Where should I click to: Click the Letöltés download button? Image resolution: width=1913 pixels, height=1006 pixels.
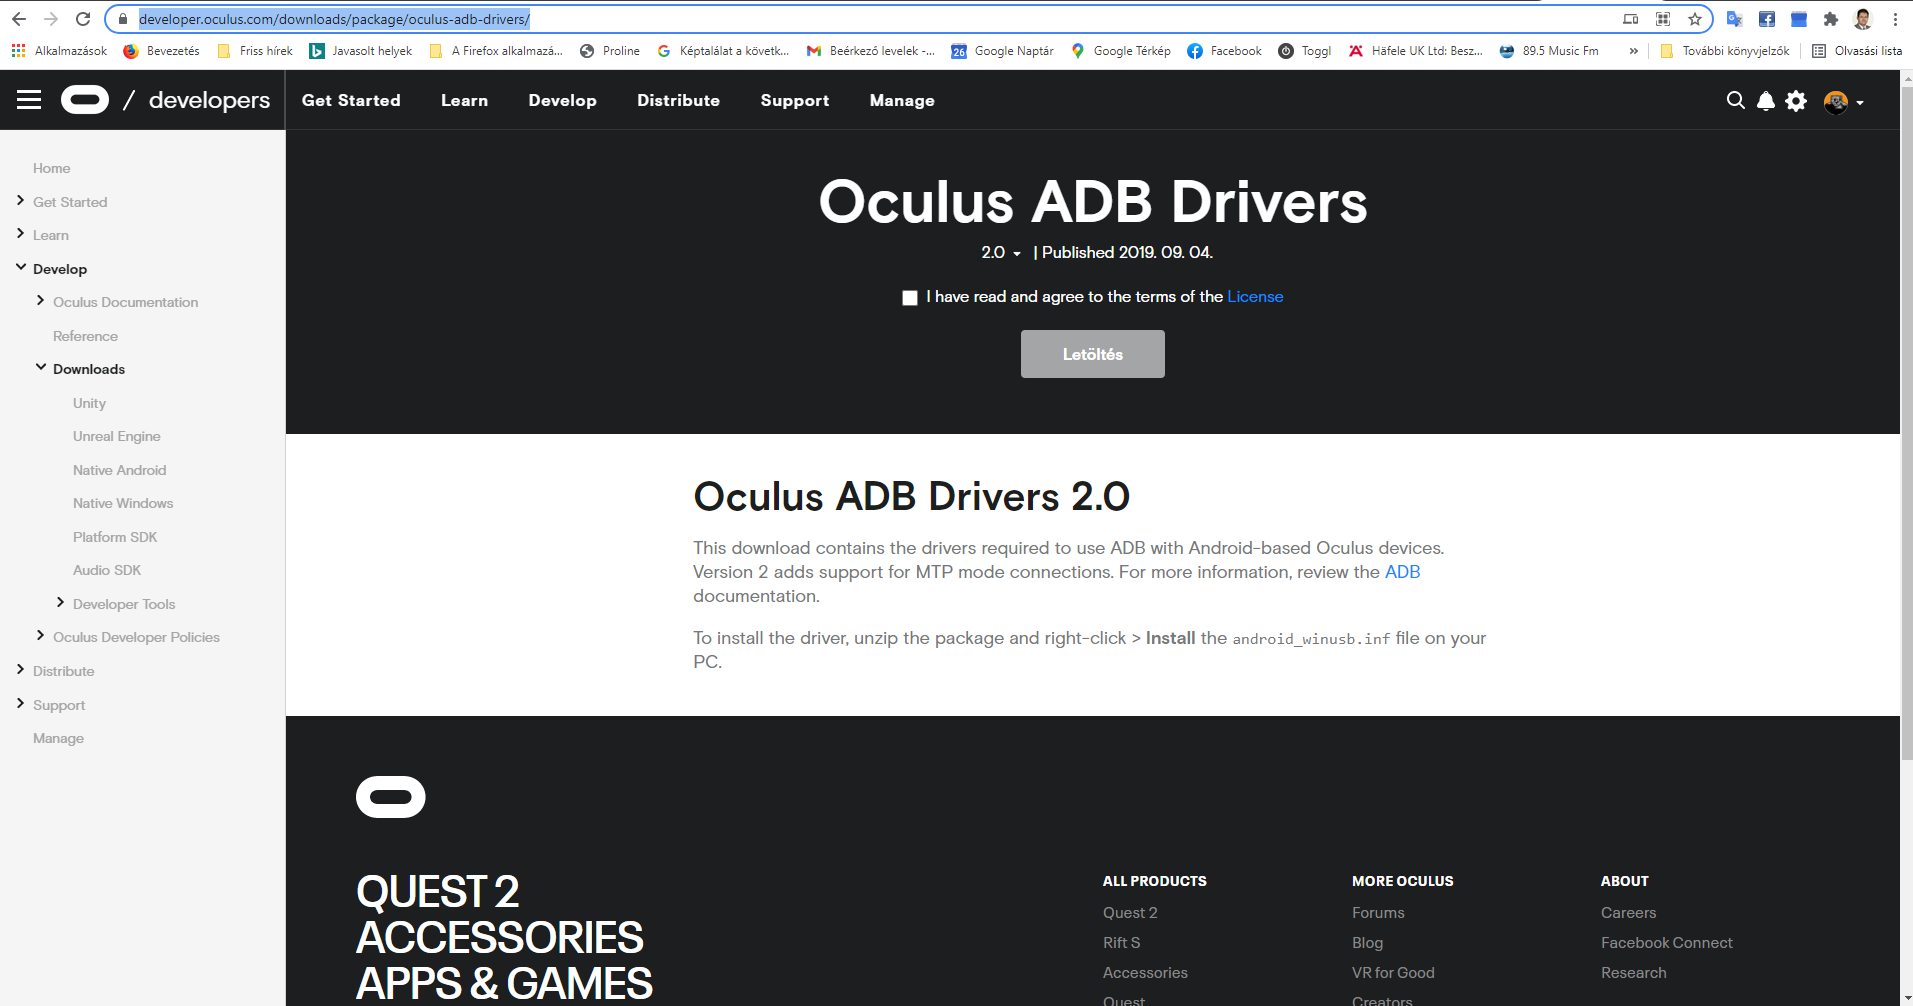(x=1093, y=354)
